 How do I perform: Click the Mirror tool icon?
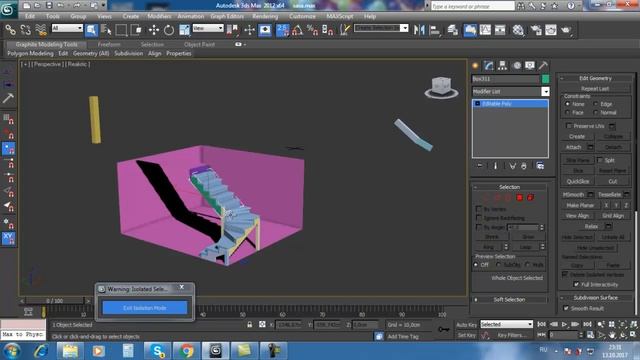click(x=419, y=30)
